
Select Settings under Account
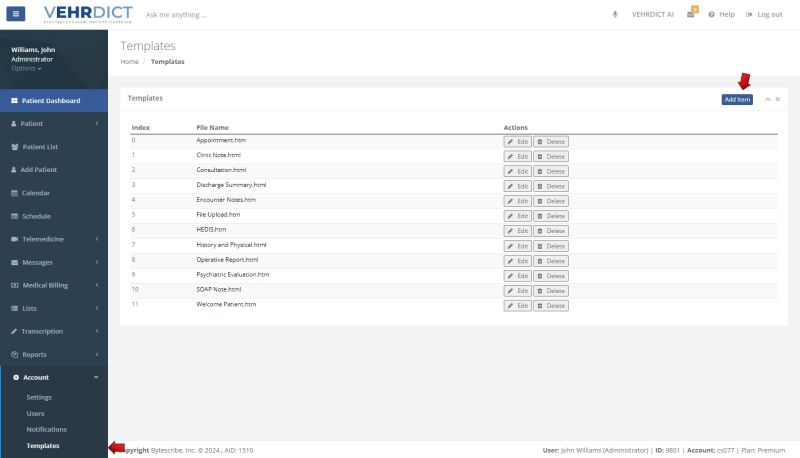coord(39,397)
